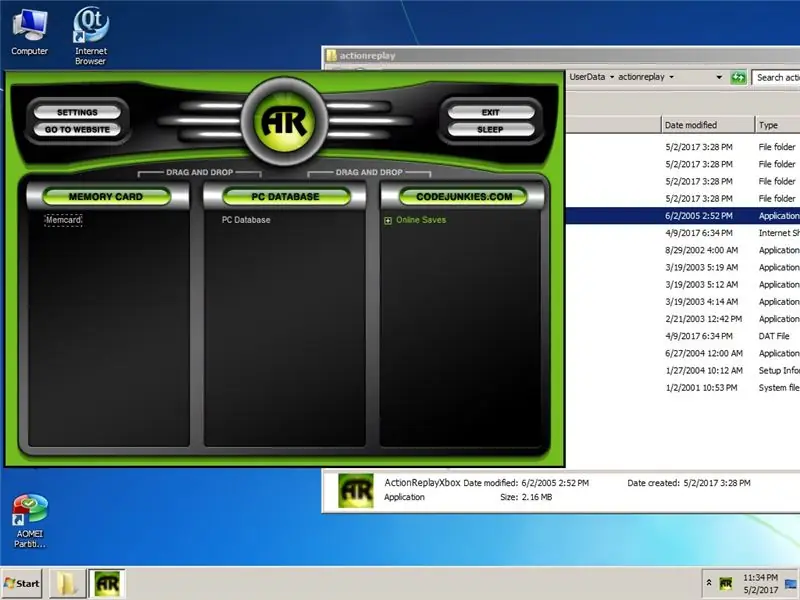The height and width of the screenshot is (600, 800).
Task: Open the dropdown arrow after UserData breadcrumb
Action: [x=612, y=77]
